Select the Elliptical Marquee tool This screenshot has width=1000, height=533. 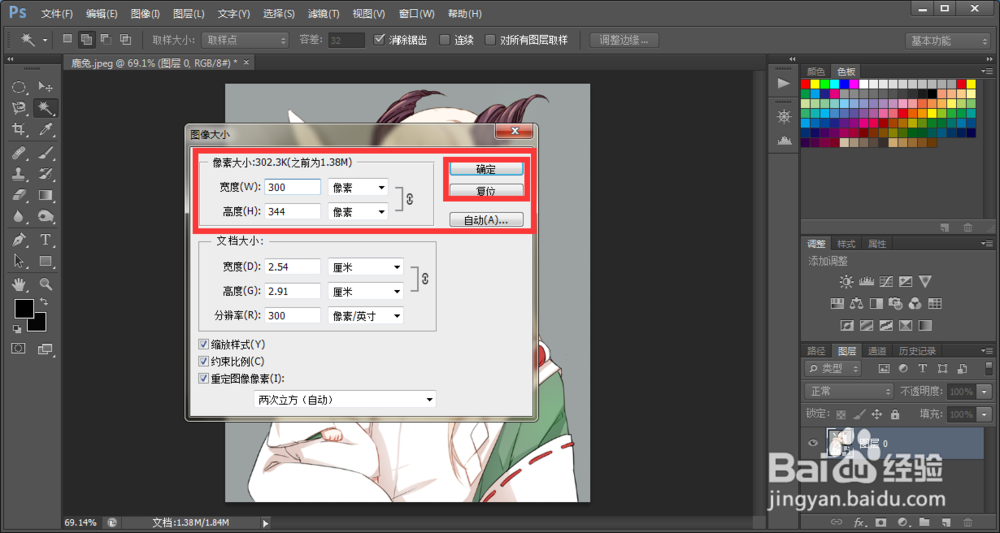click(x=19, y=86)
